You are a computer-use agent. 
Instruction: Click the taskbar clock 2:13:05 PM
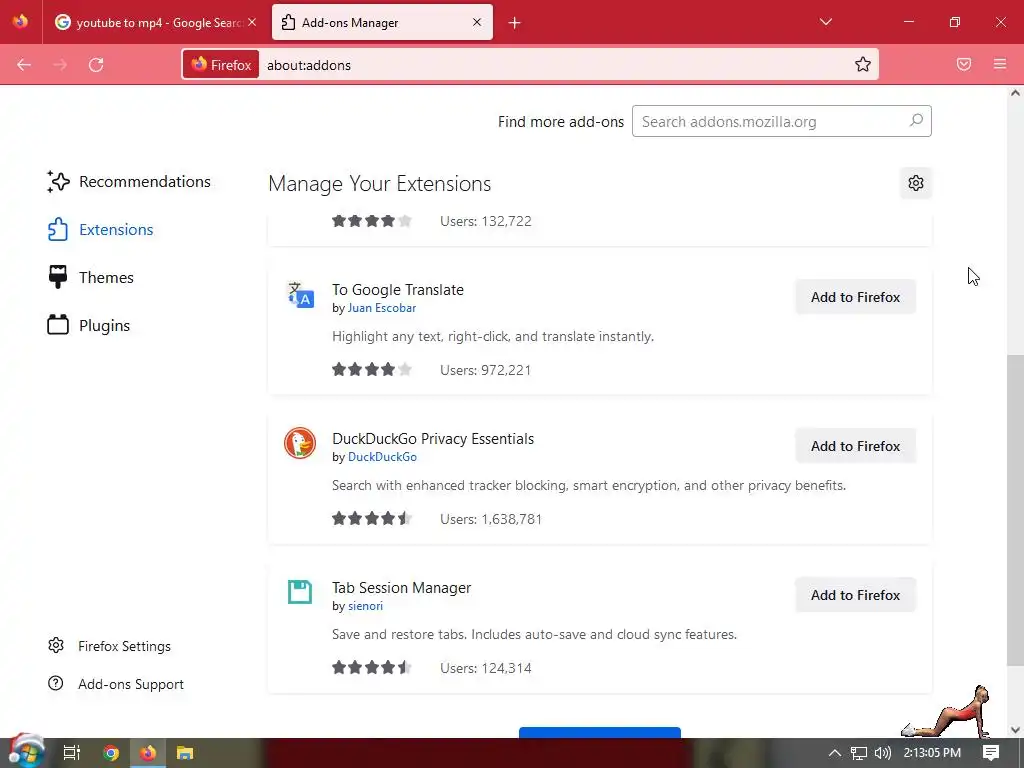pyautogui.click(x=932, y=753)
